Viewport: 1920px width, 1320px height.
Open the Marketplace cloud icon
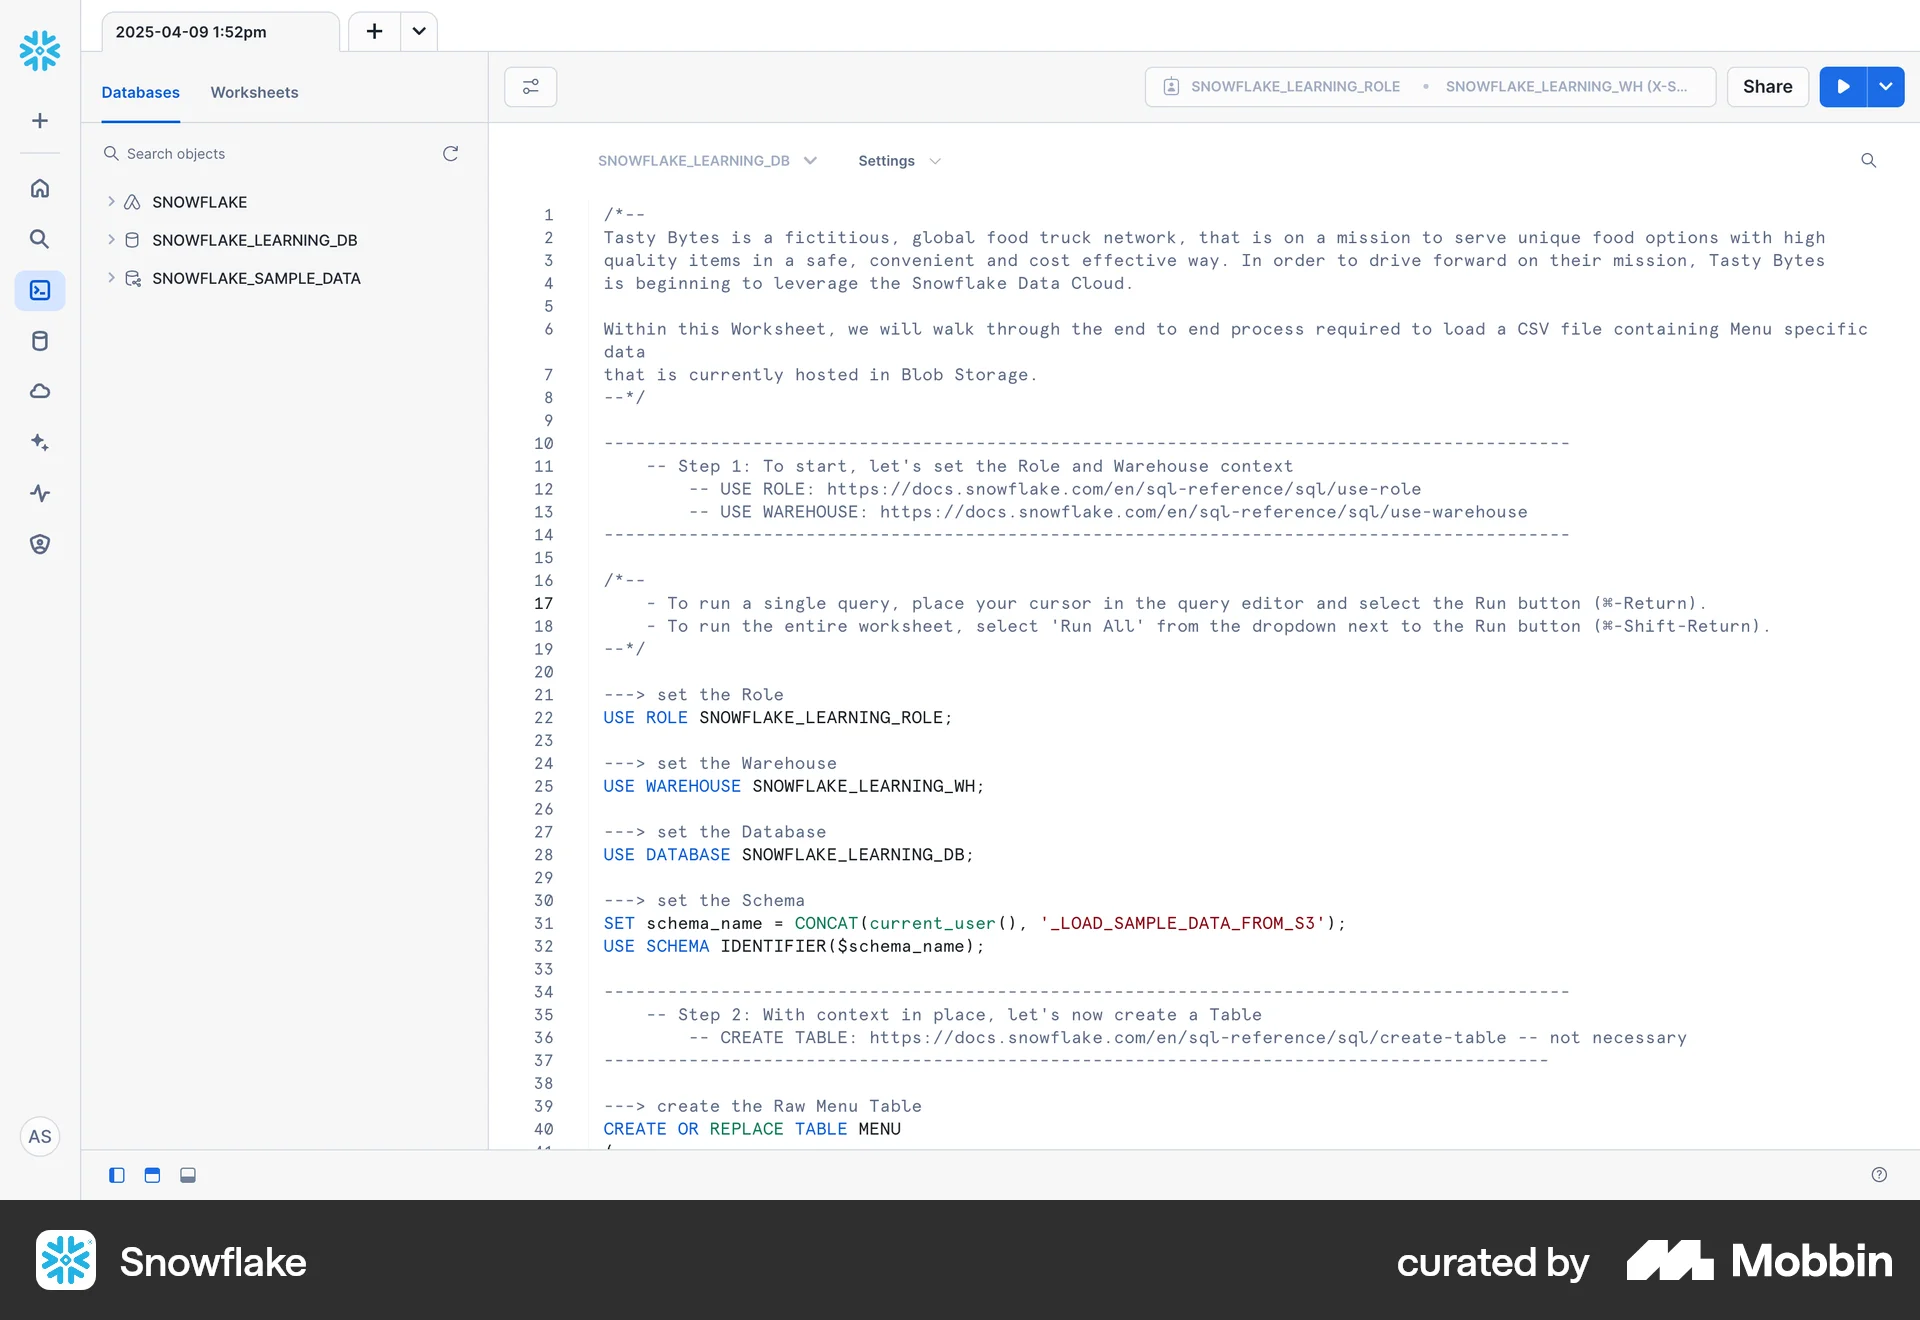(39, 391)
